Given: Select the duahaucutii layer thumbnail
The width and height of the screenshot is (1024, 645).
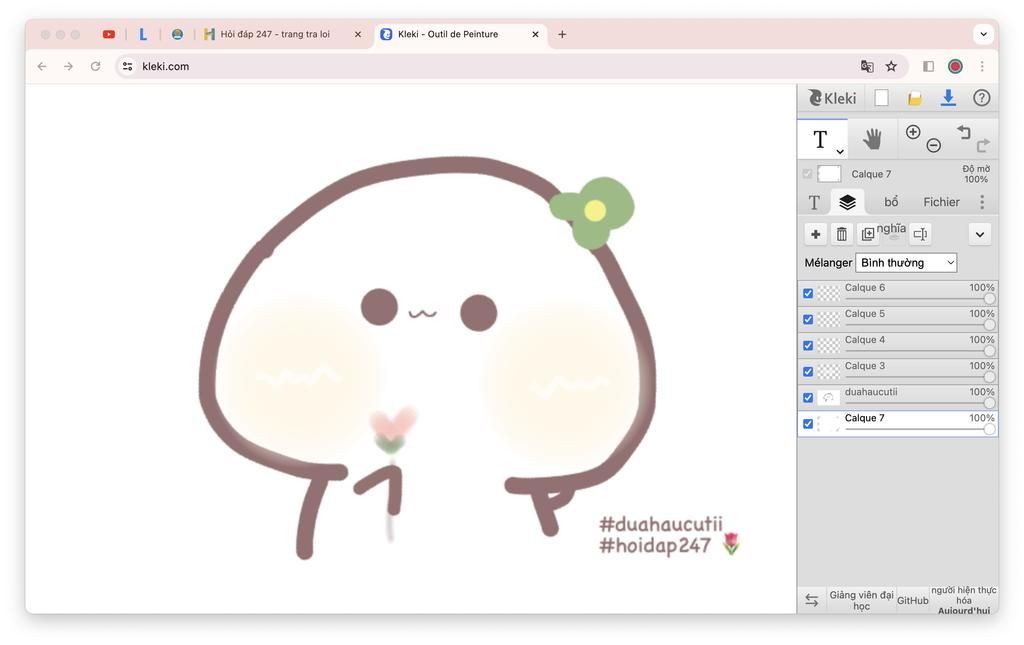Looking at the screenshot, I should coord(829,398).
